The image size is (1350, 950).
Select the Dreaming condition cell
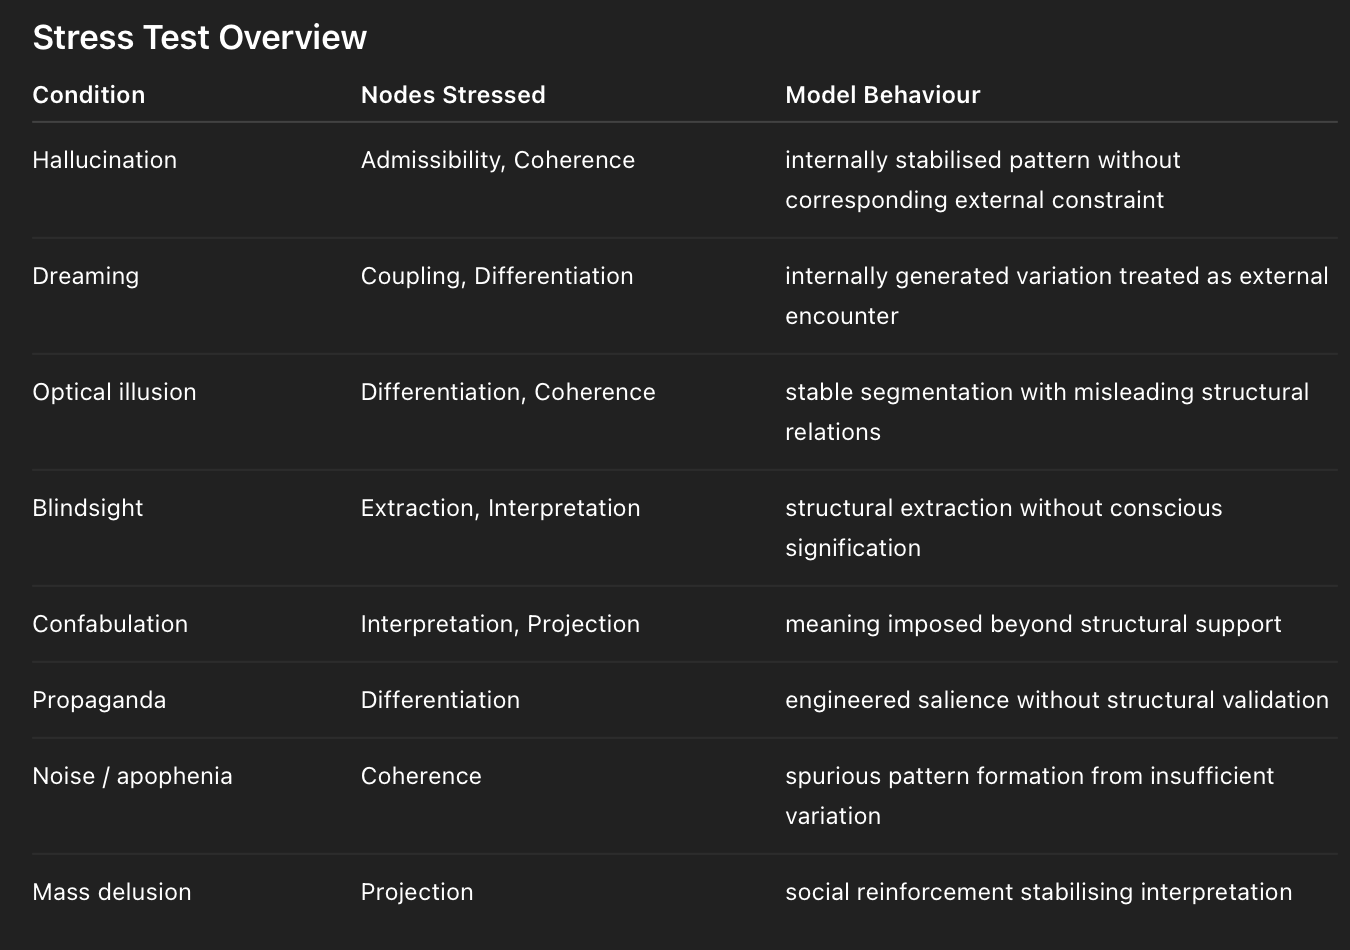tap(85, 276)
